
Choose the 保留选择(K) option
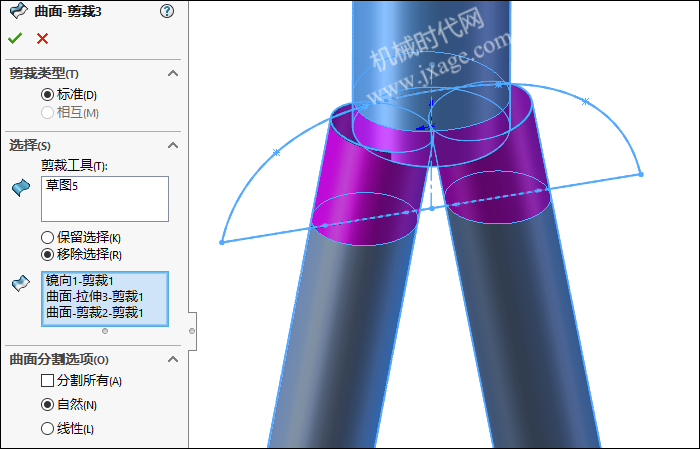[x=47, y=237]
